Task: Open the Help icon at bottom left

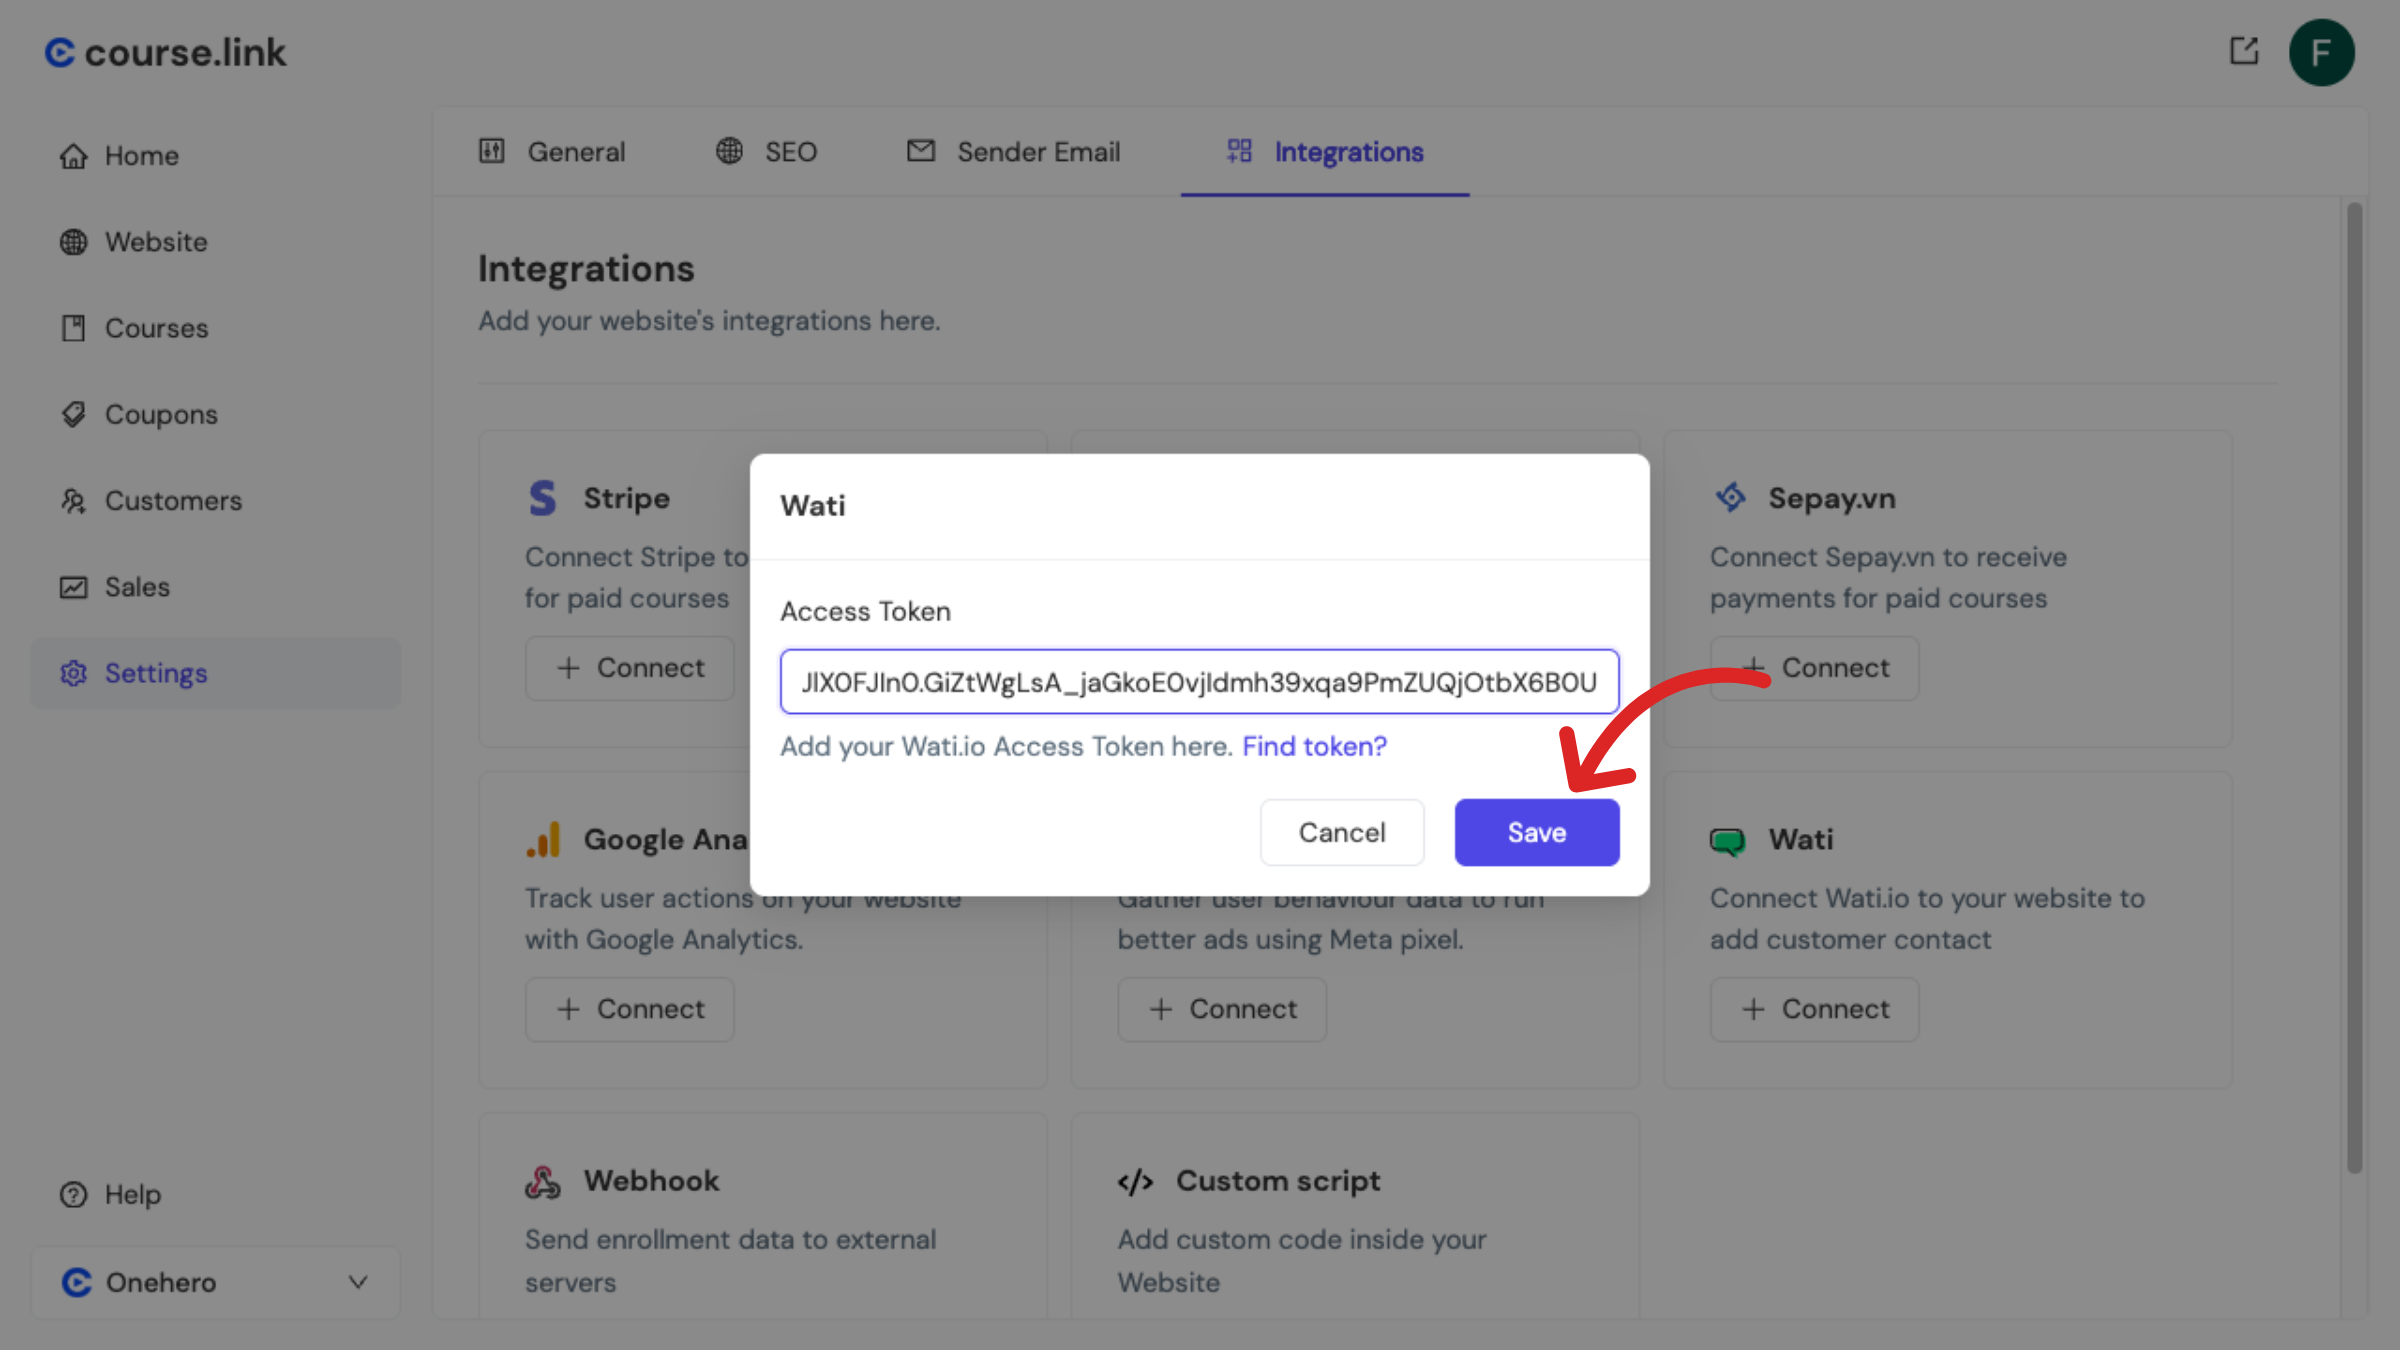Action: click(x=73, y=1194)
